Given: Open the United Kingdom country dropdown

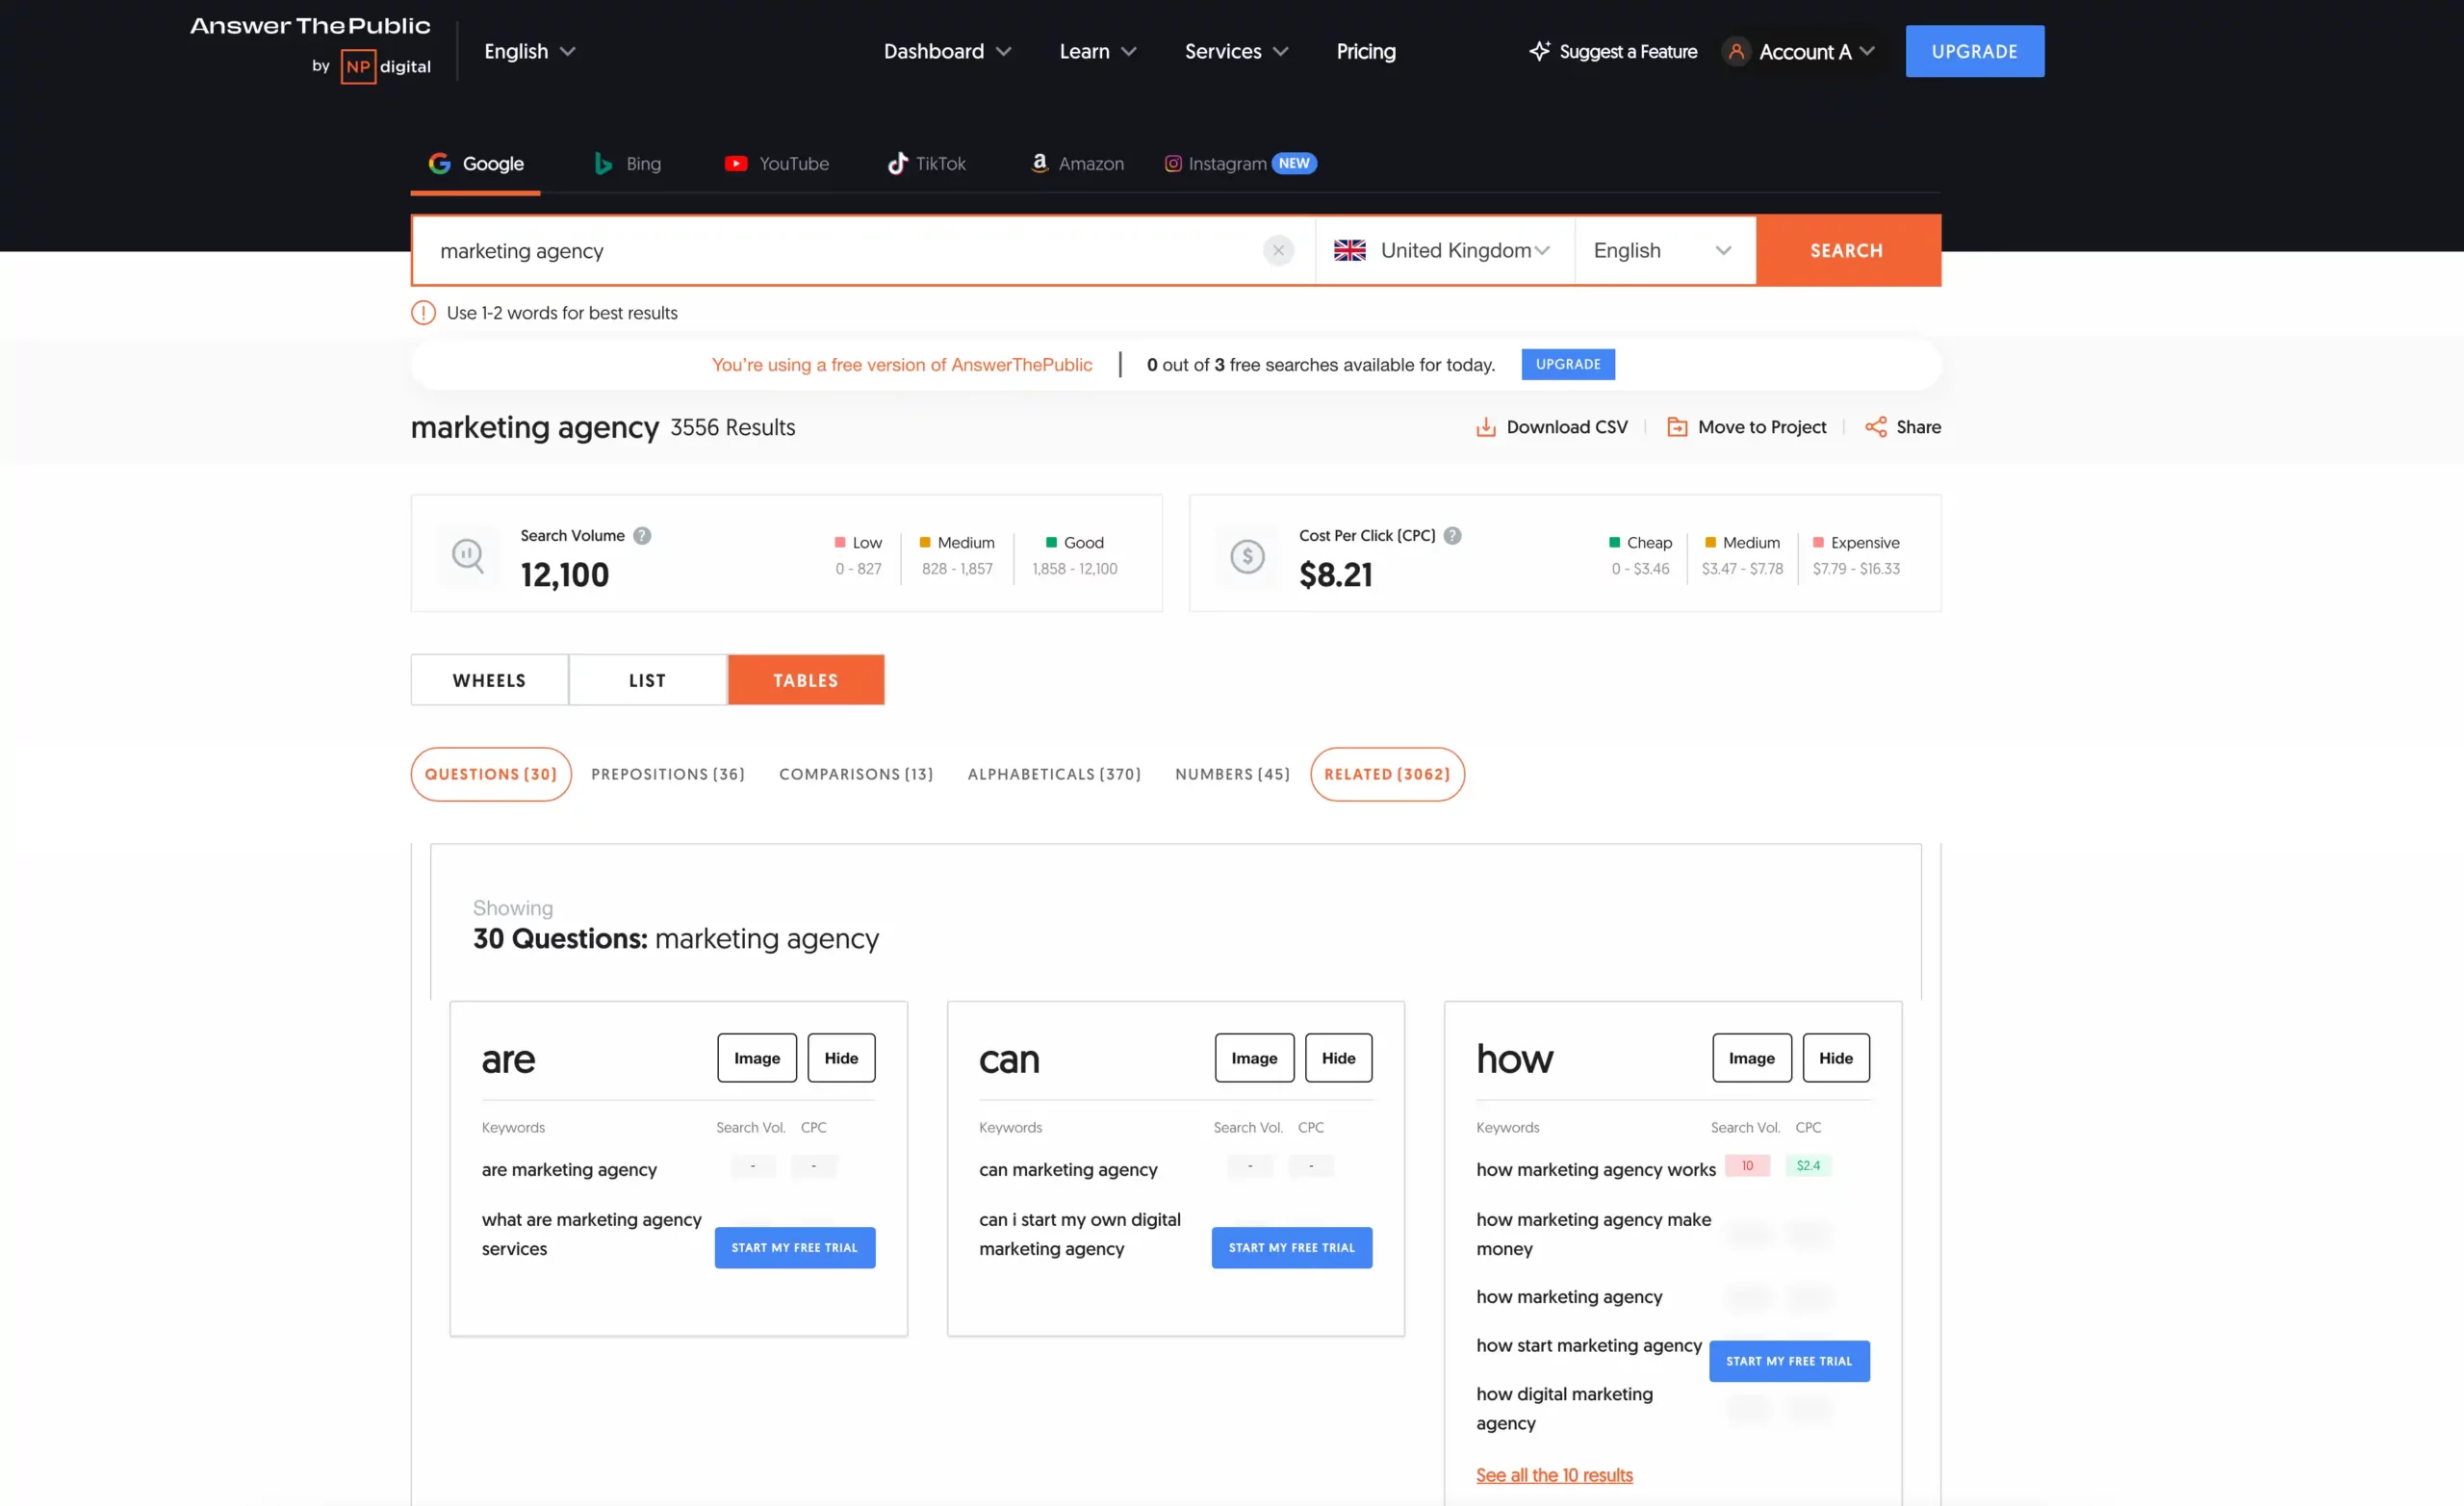Looking at the screenshot, I should pos(1443,250).
